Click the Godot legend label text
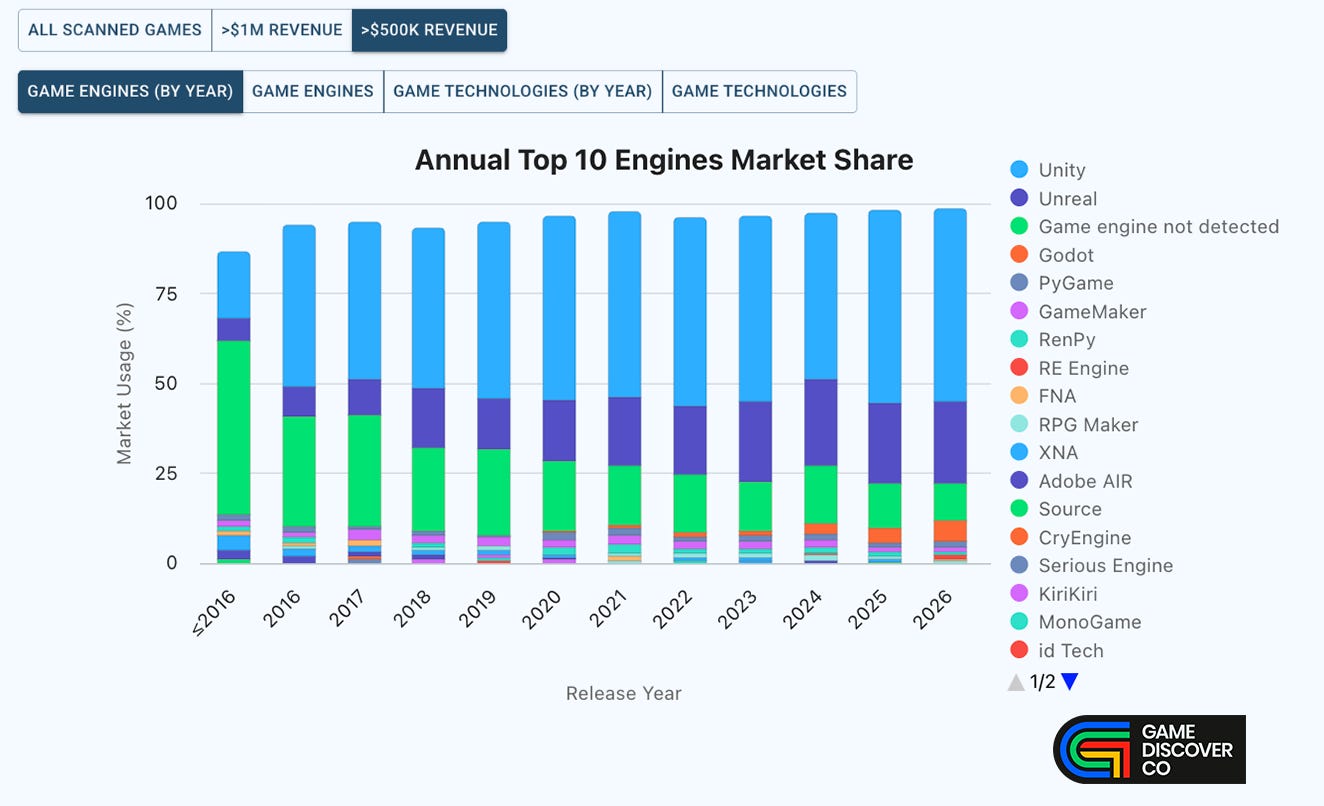1324x806 pixels. click(1066, 255)
